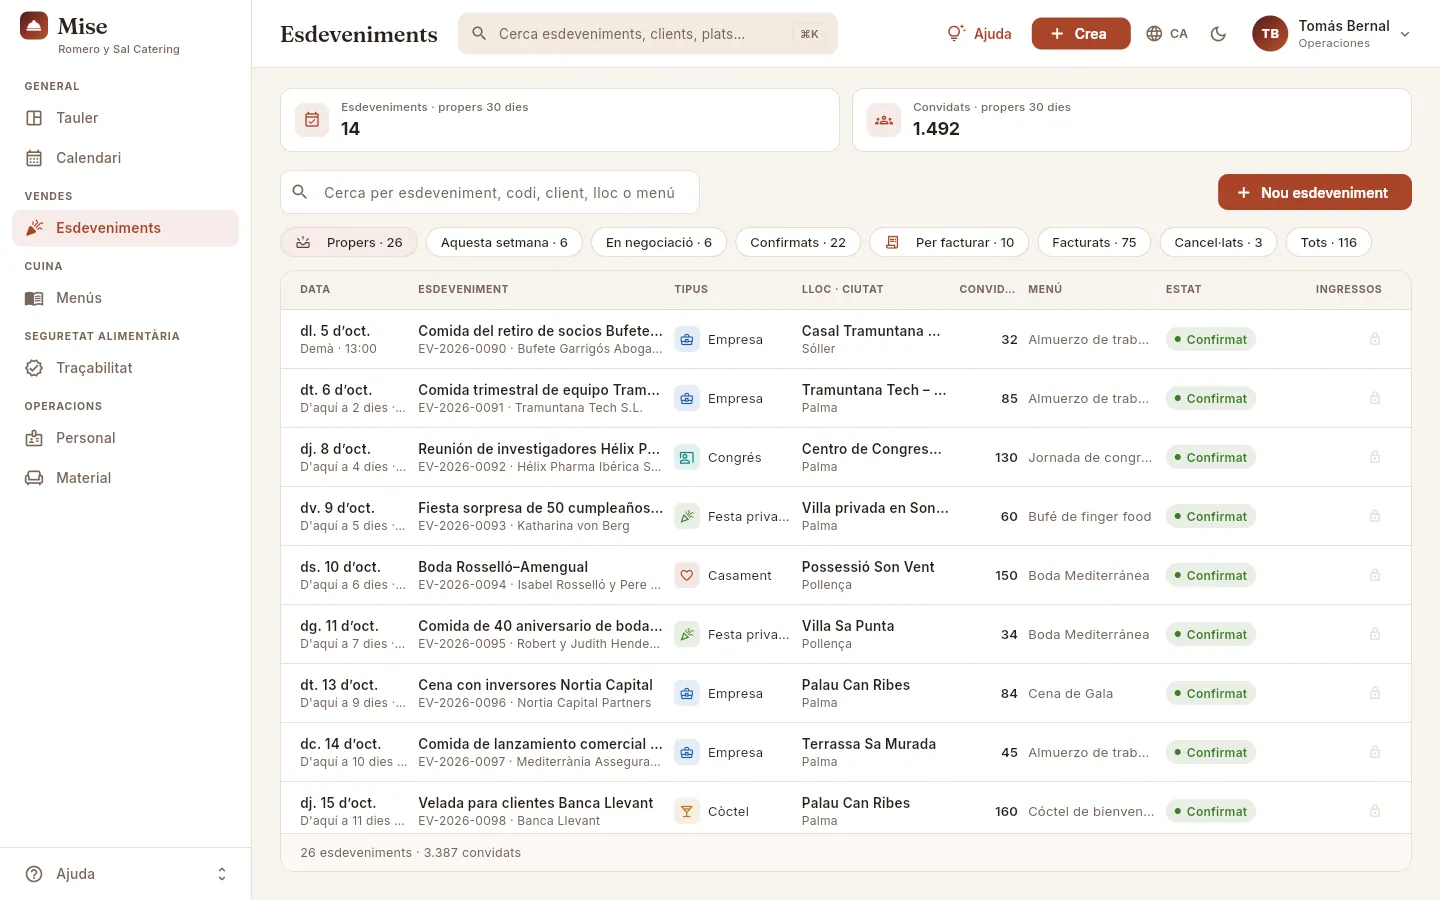Open Tomás Bernal user menu chevron
Viewport: 1440px width, 900px height.
[1405, 34]
